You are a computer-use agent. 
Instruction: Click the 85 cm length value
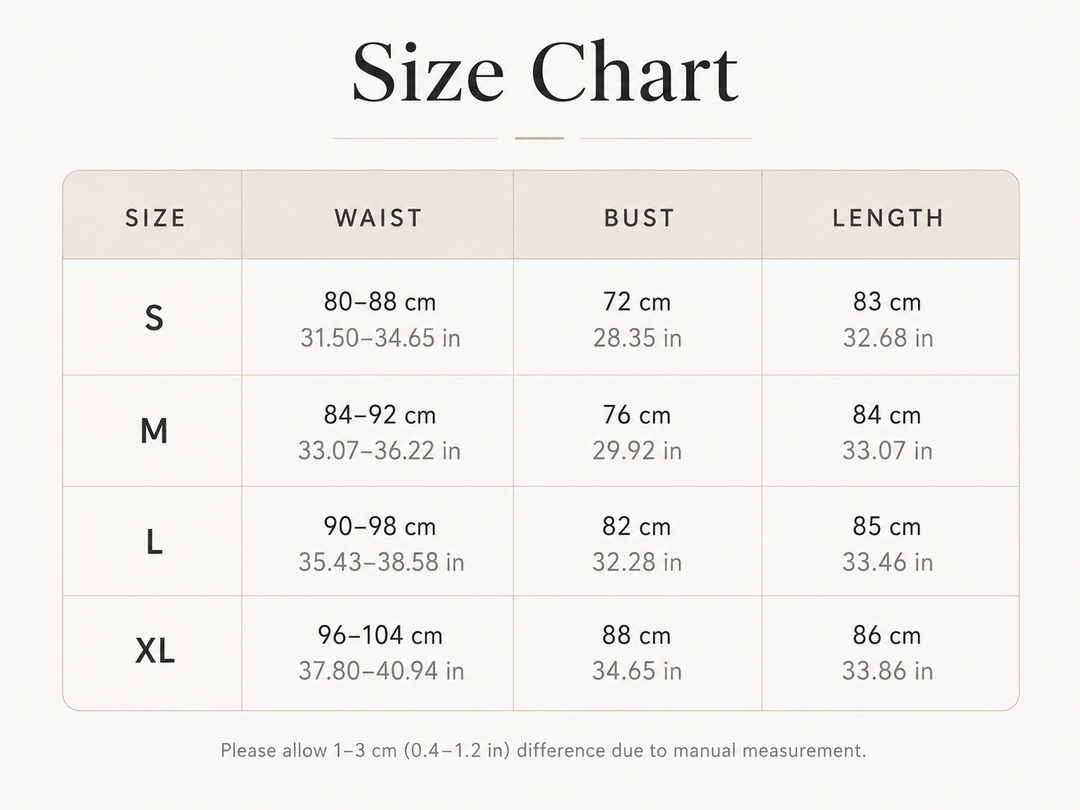pos(887,526)
